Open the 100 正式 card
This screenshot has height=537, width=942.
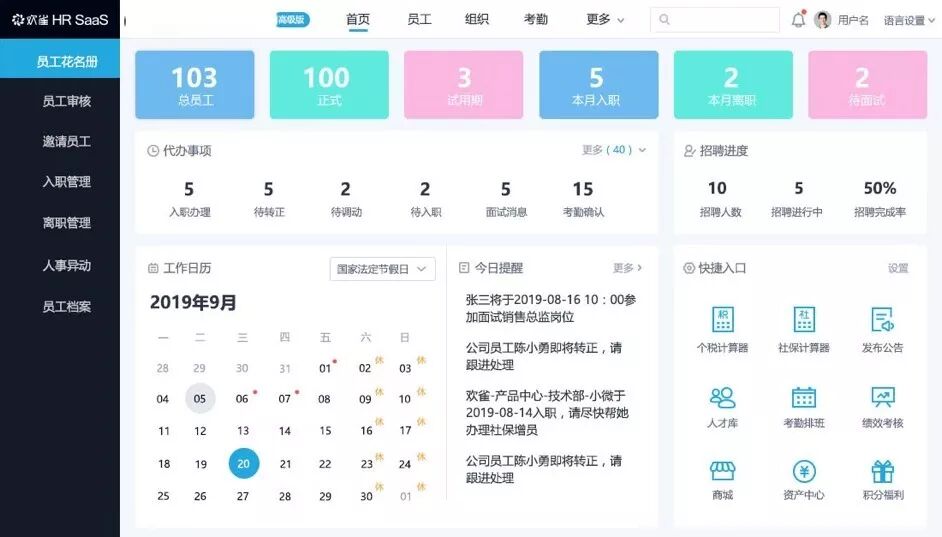329,85
